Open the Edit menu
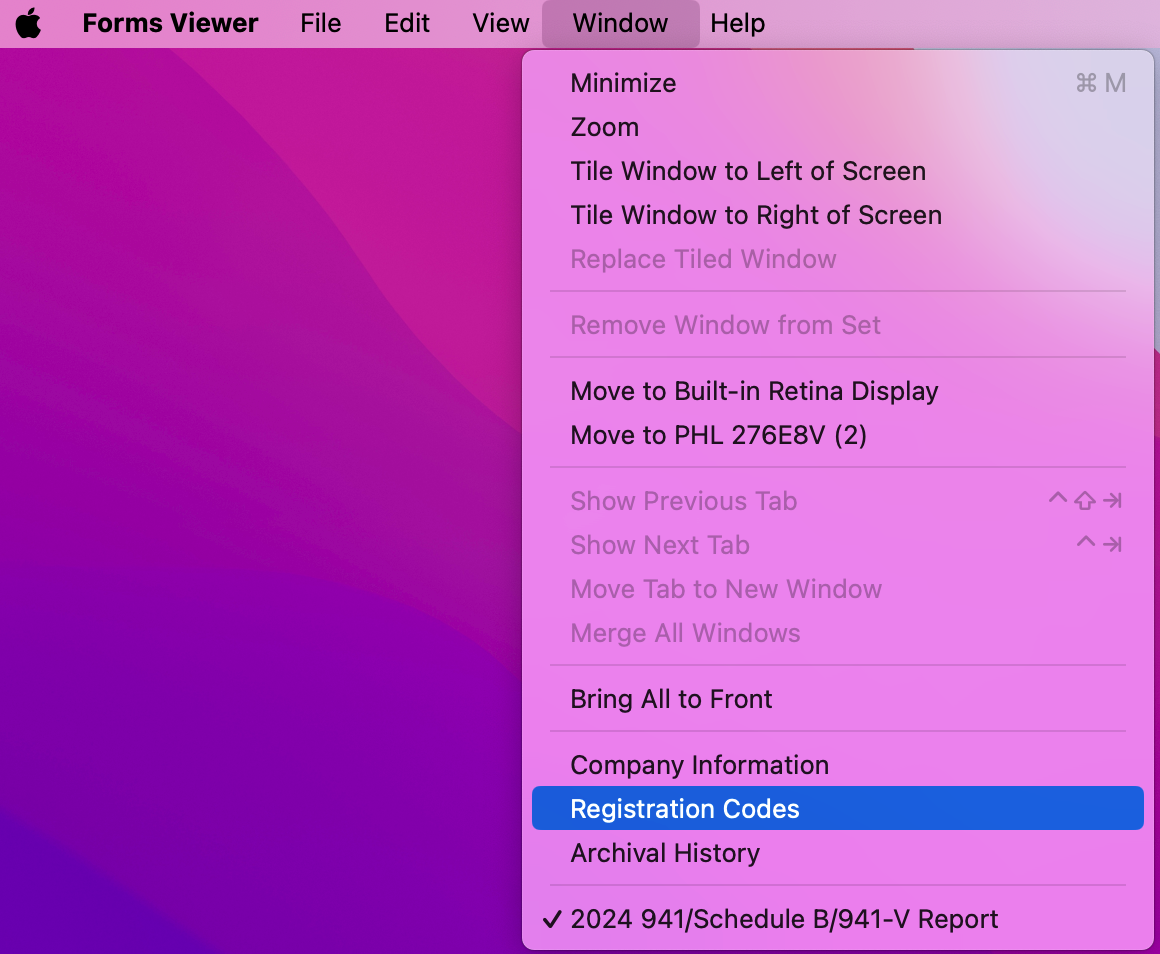Screen dimensions: 1160x954 point(407,23)
